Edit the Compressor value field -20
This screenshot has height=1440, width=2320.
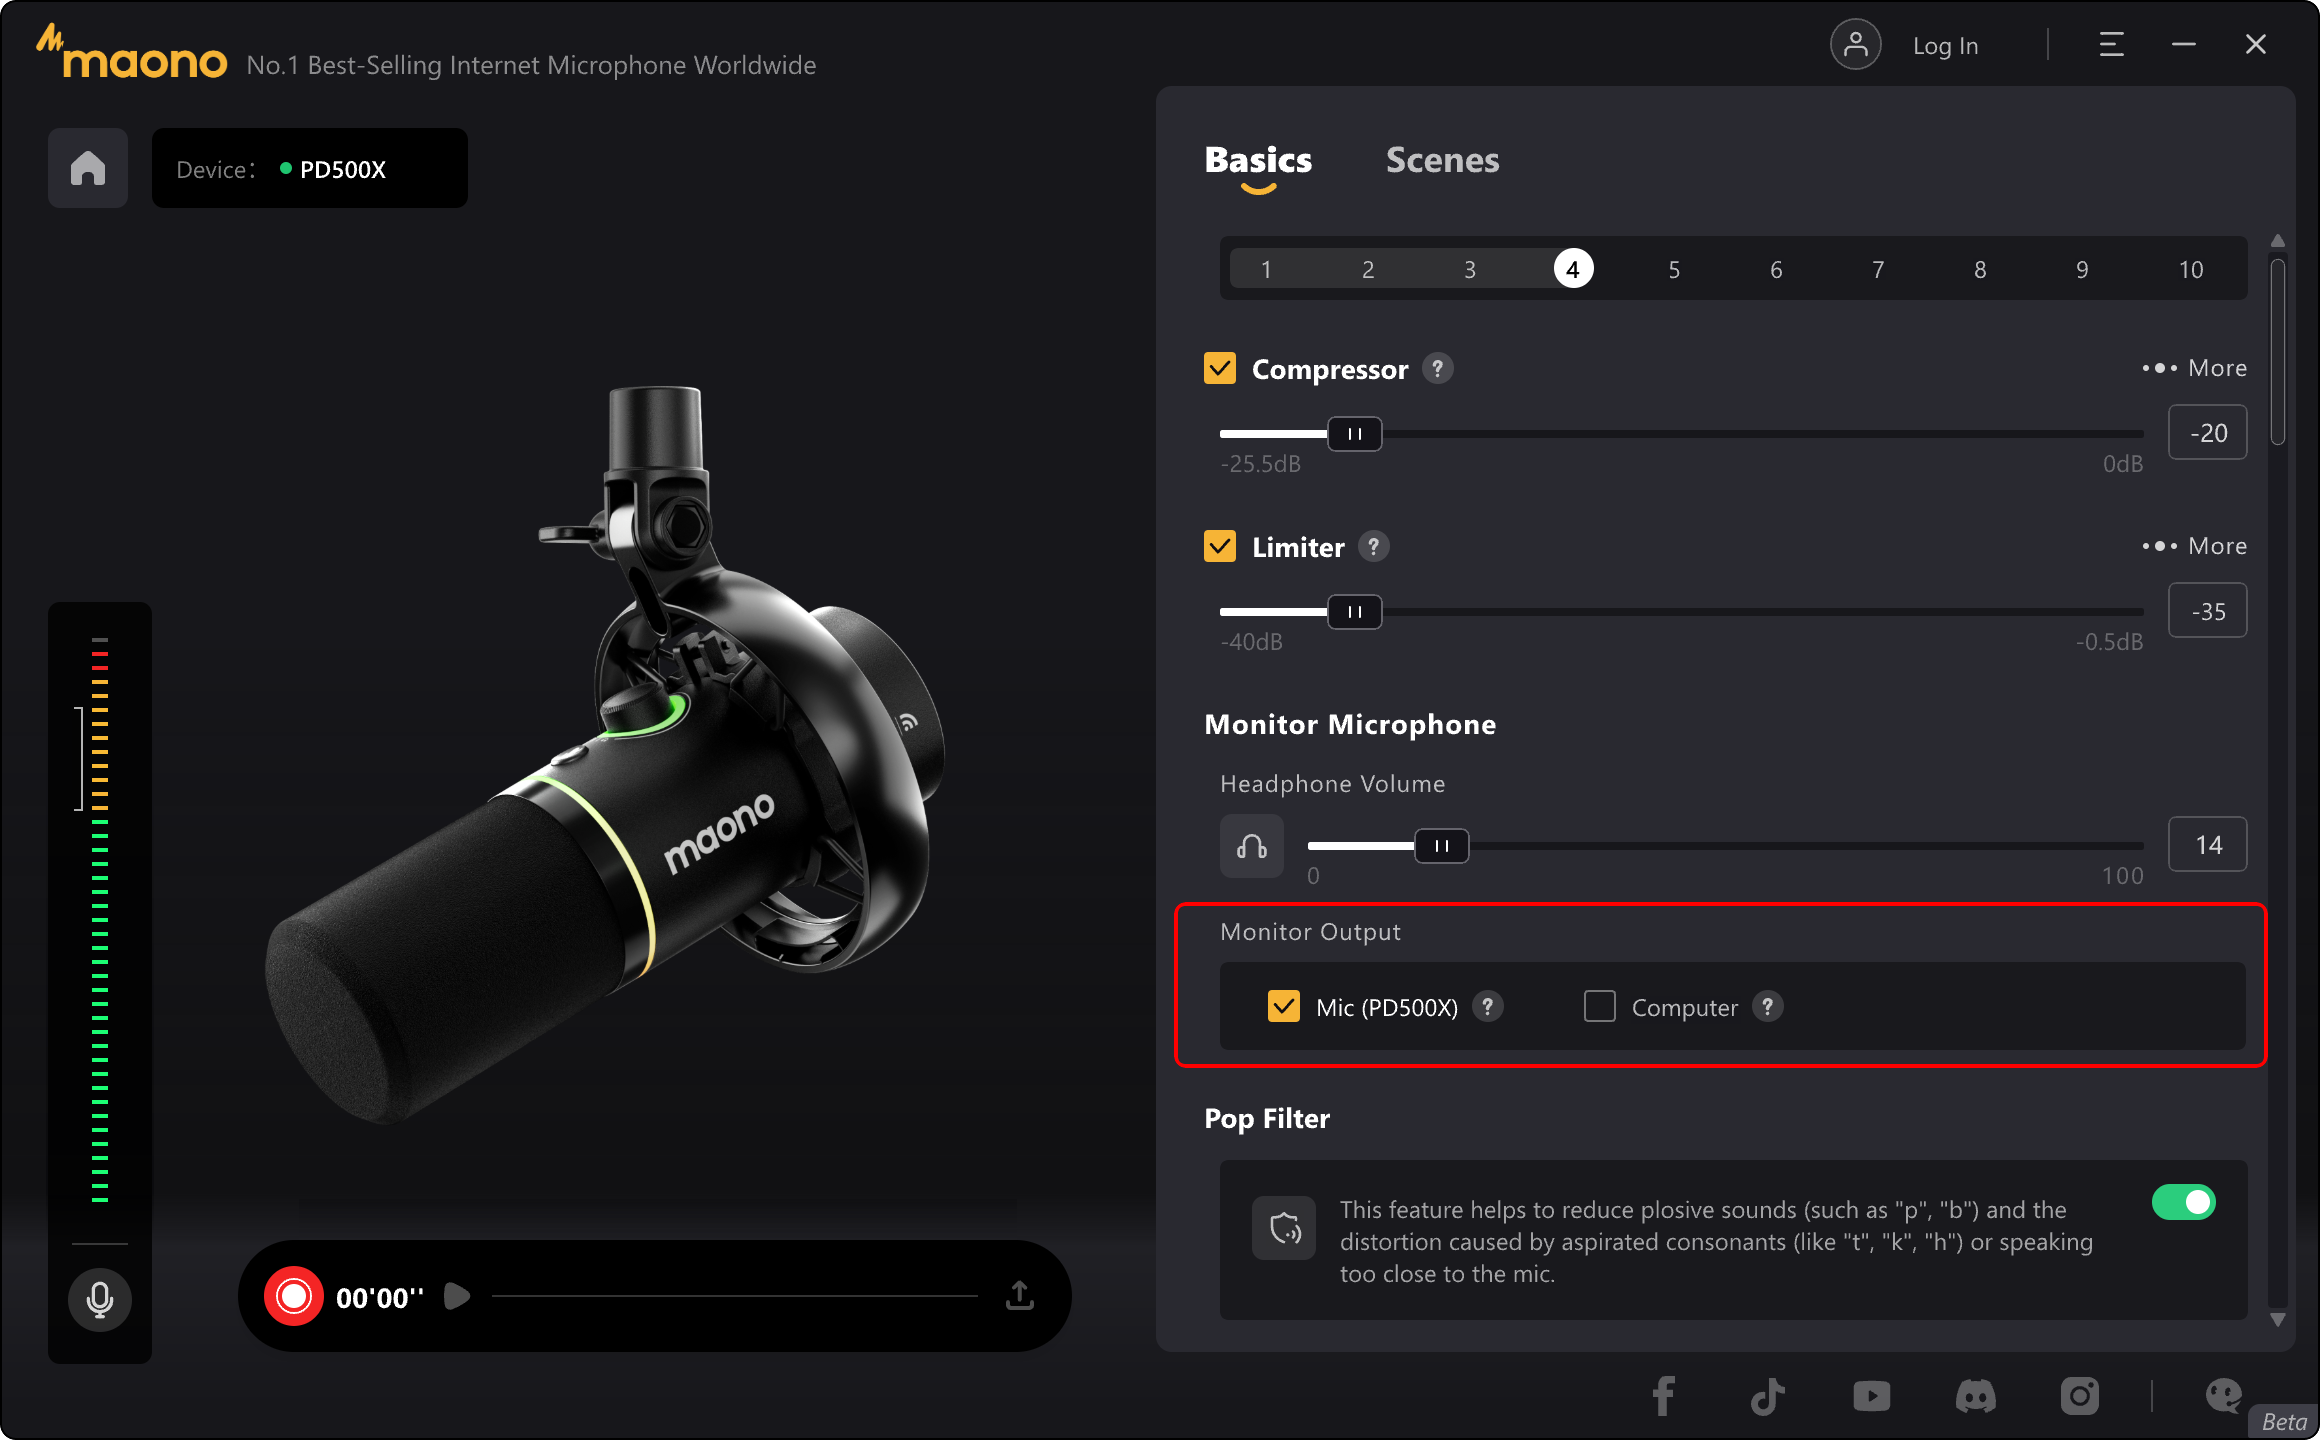coord(2207,432)
